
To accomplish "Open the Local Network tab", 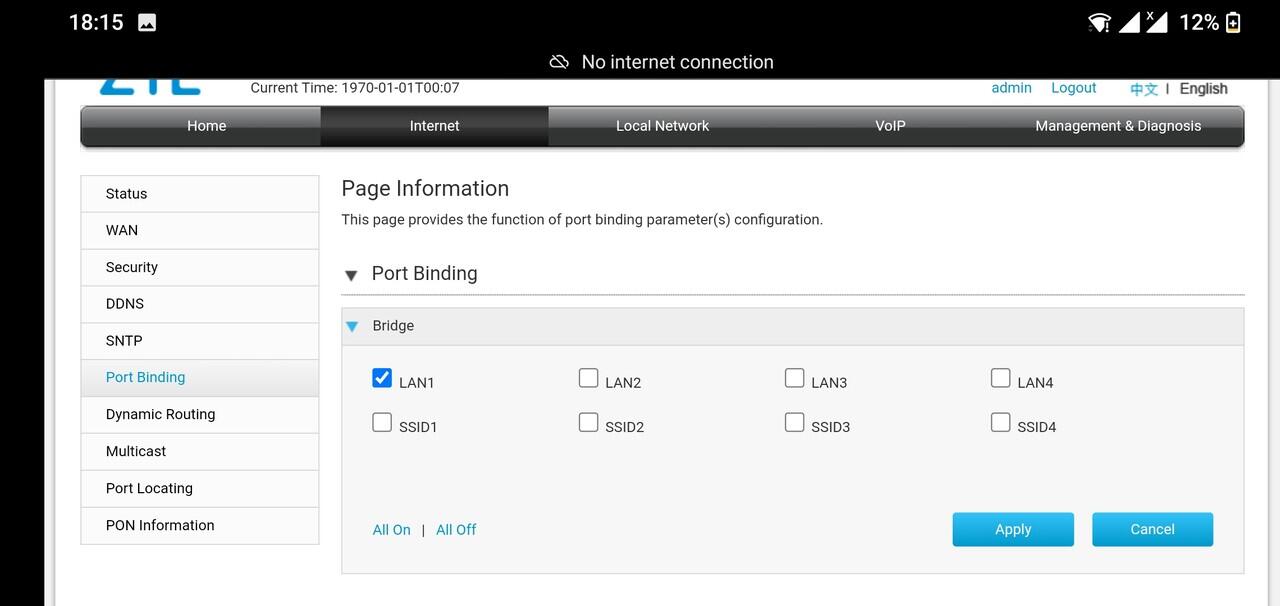I will (662, 126).
